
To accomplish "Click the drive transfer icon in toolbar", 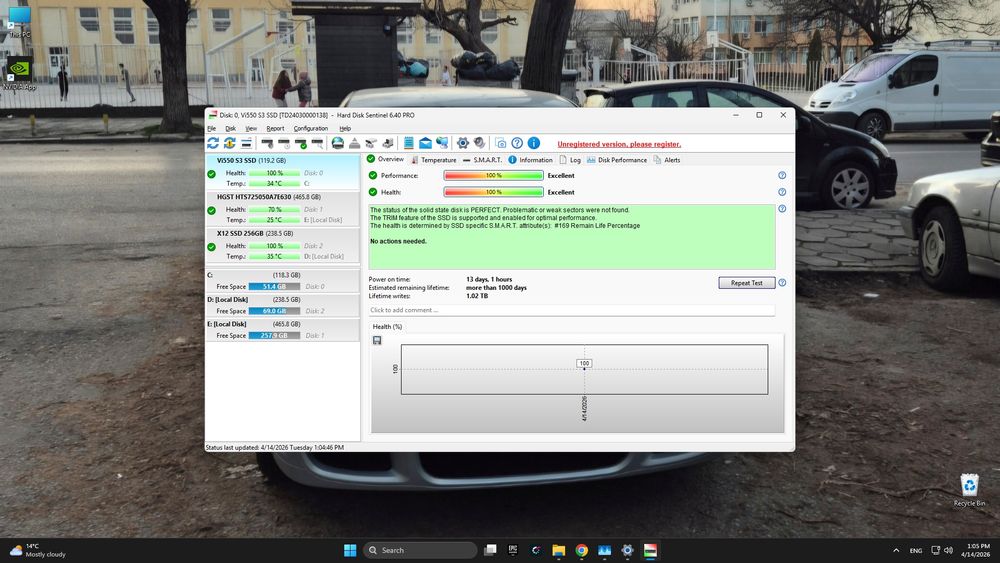I will [371, 143].
